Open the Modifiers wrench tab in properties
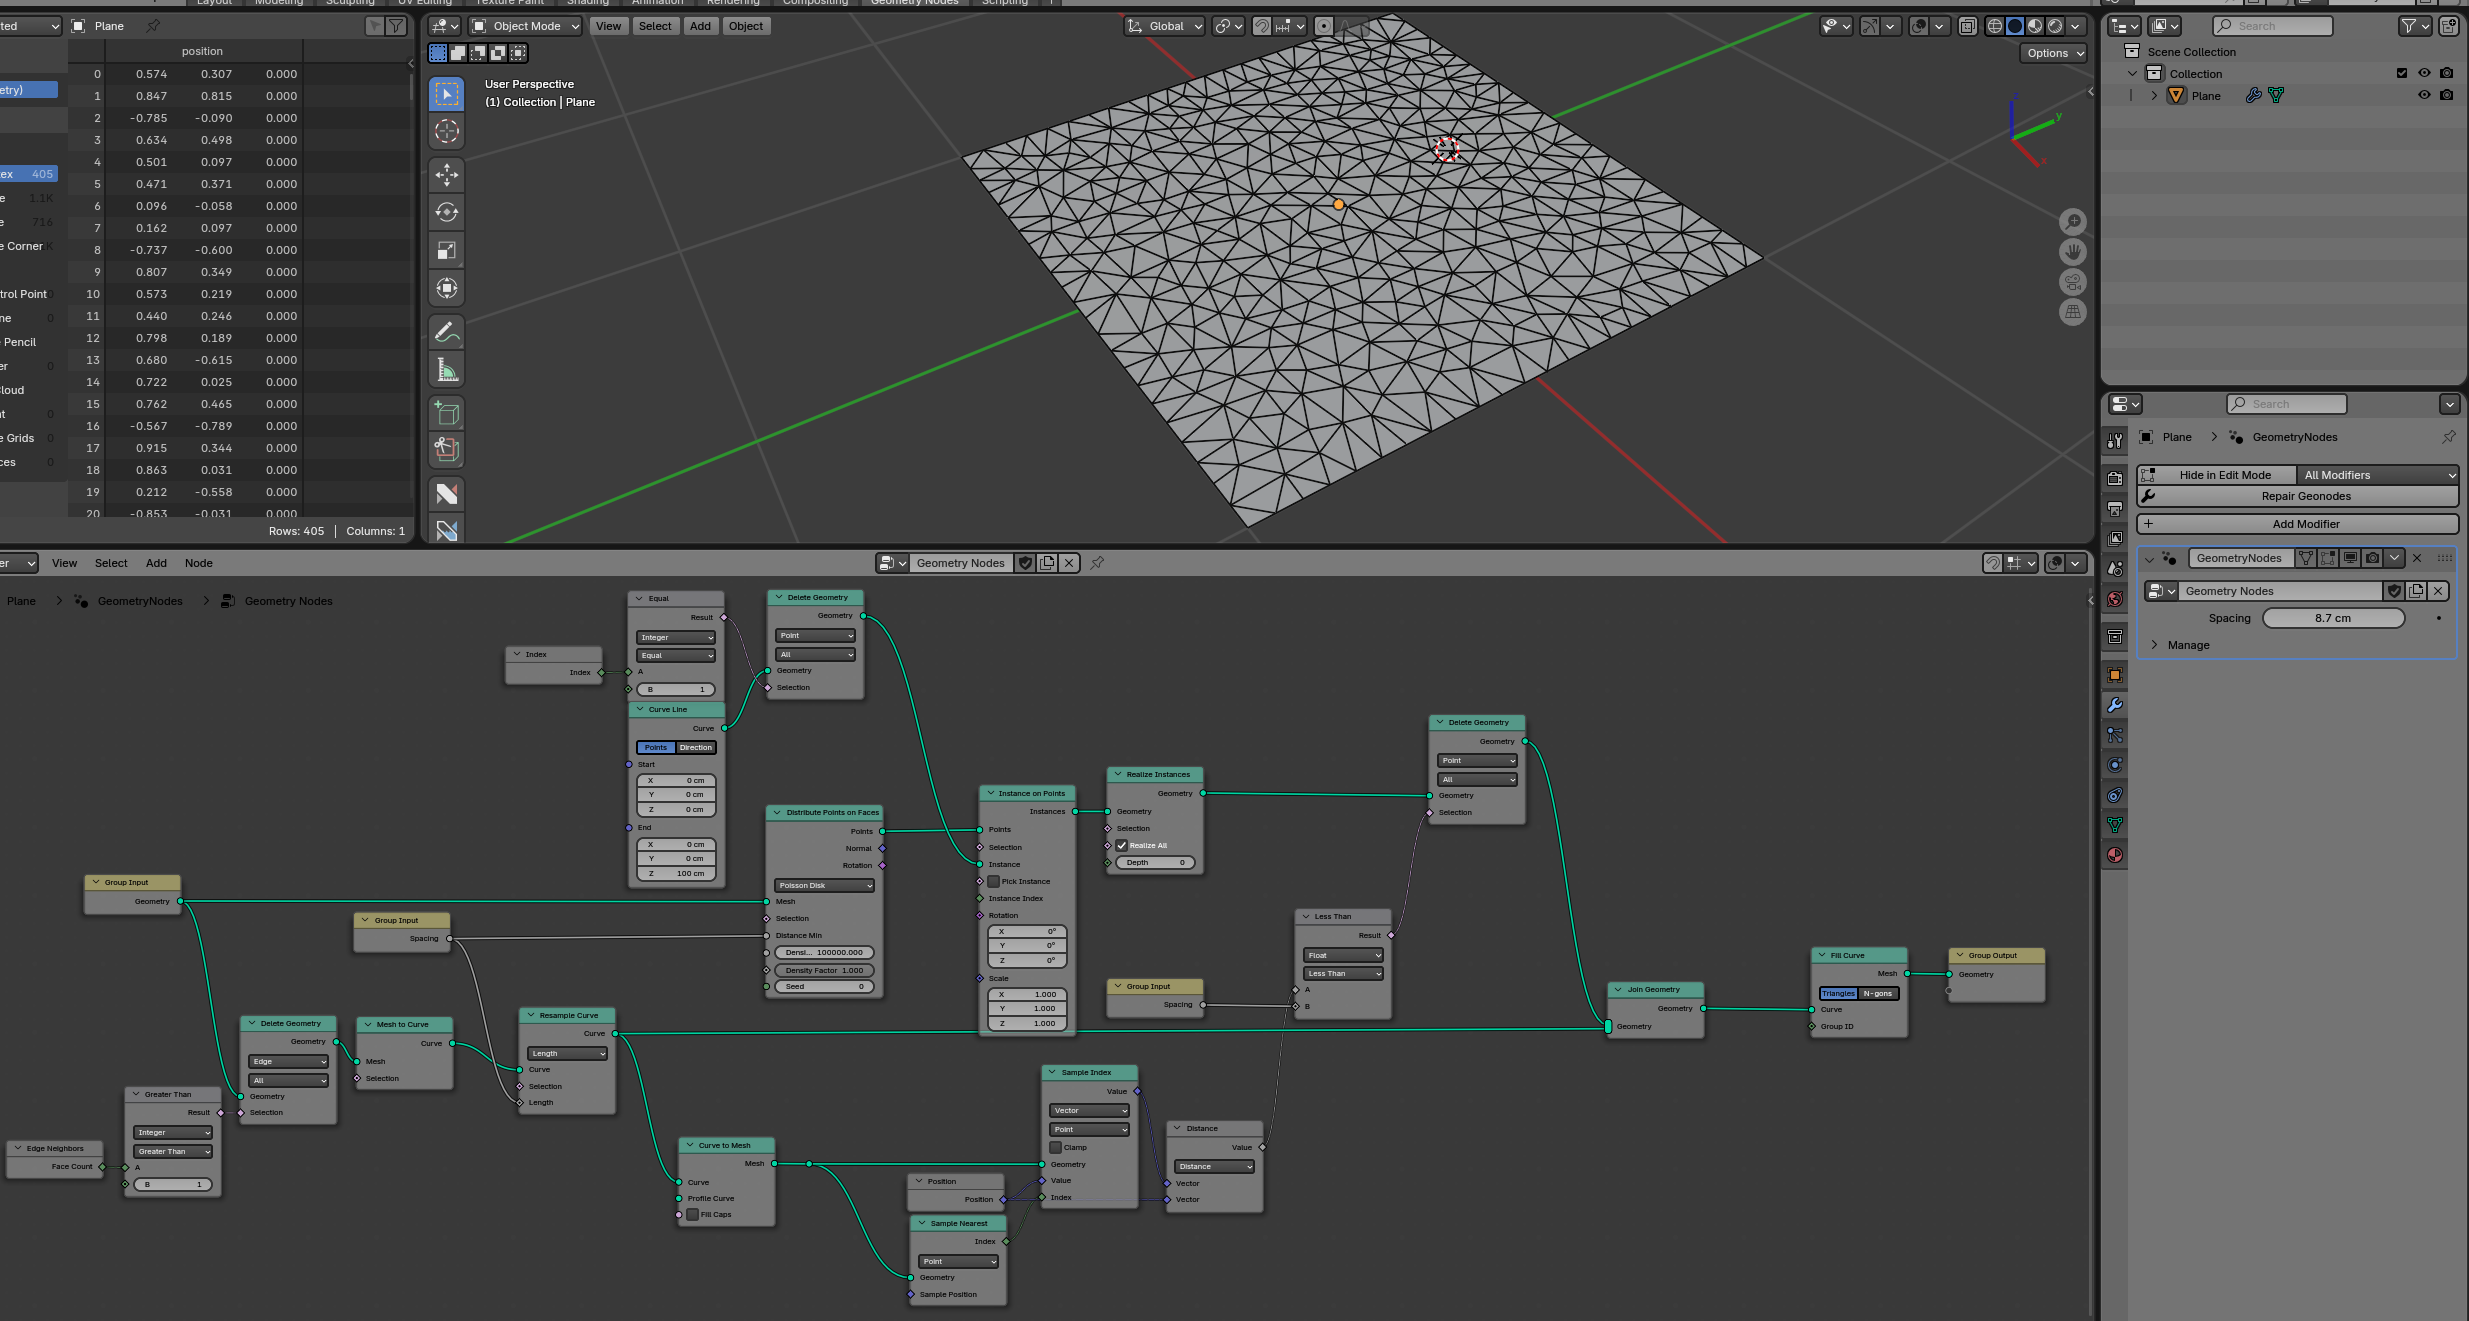Screen dimensions: 2469x1321 (x=2114, y=705)
